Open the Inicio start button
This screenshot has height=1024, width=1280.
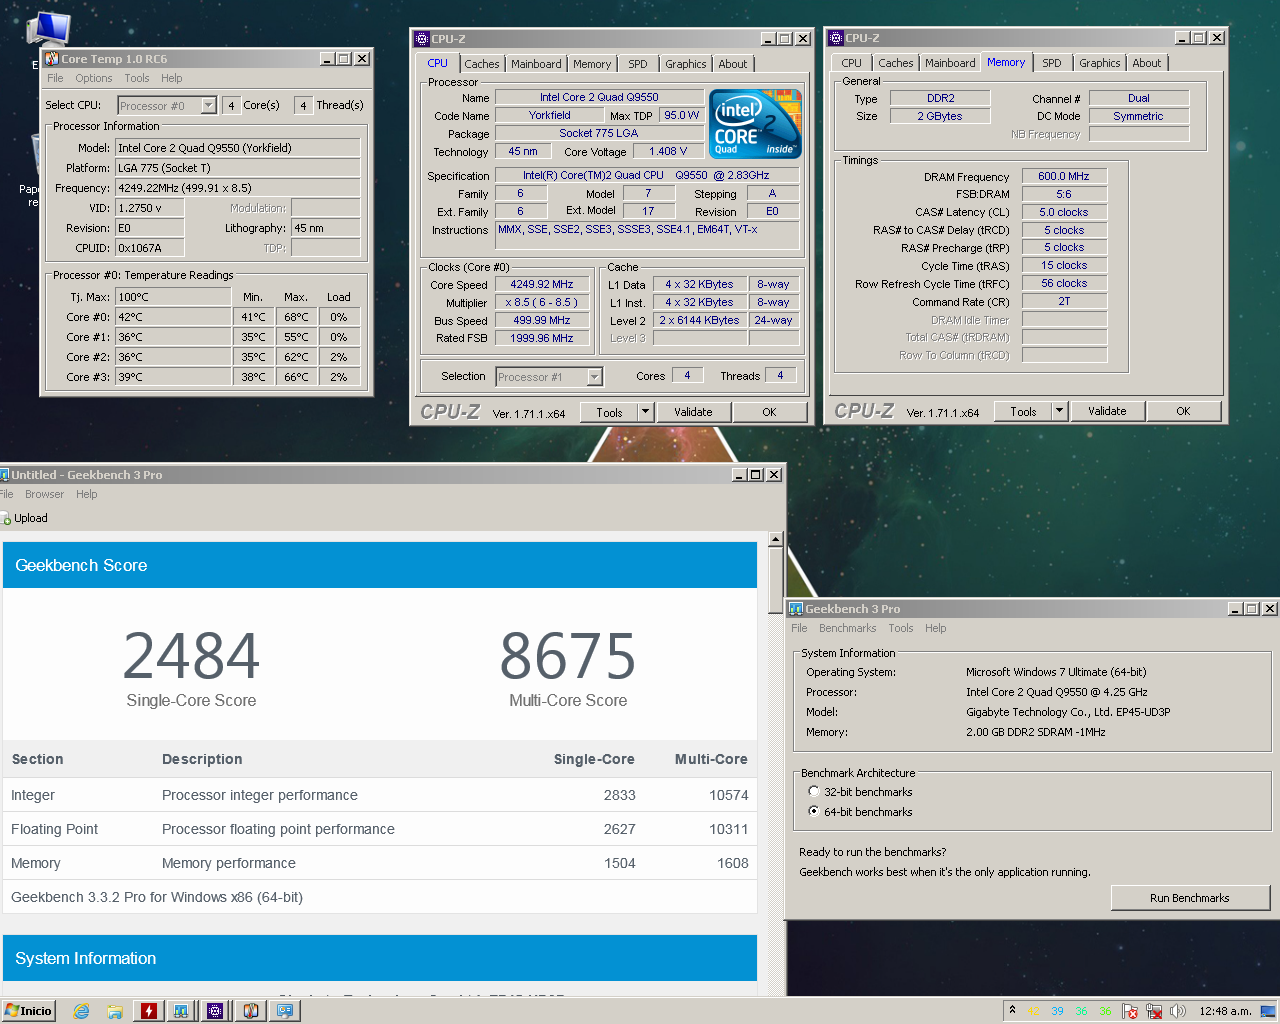28,1011
